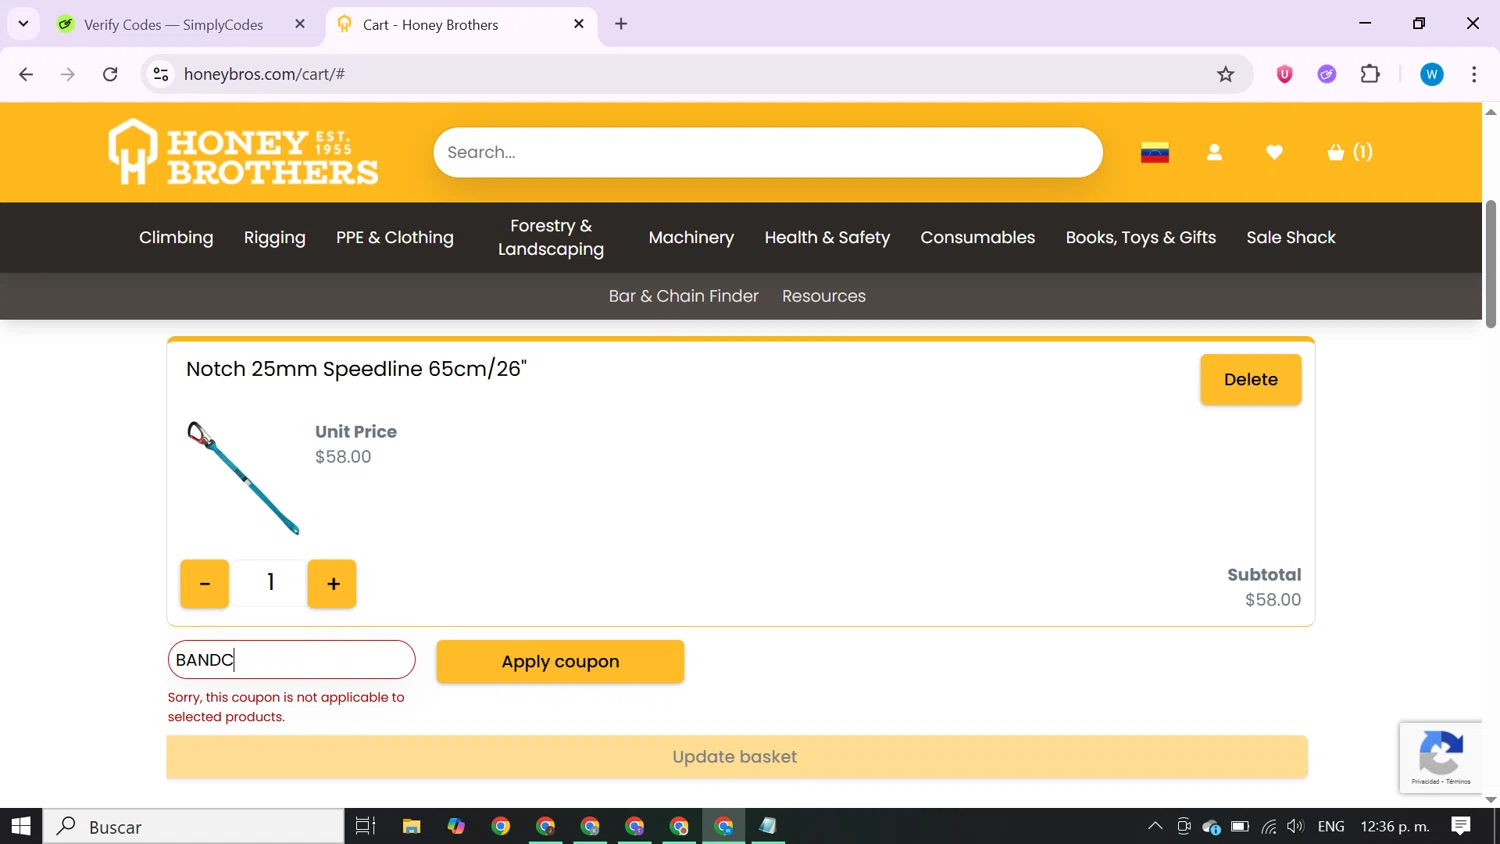1500x844 pixels.
Task: Click the Update basket button
Action: coord(737,757)
